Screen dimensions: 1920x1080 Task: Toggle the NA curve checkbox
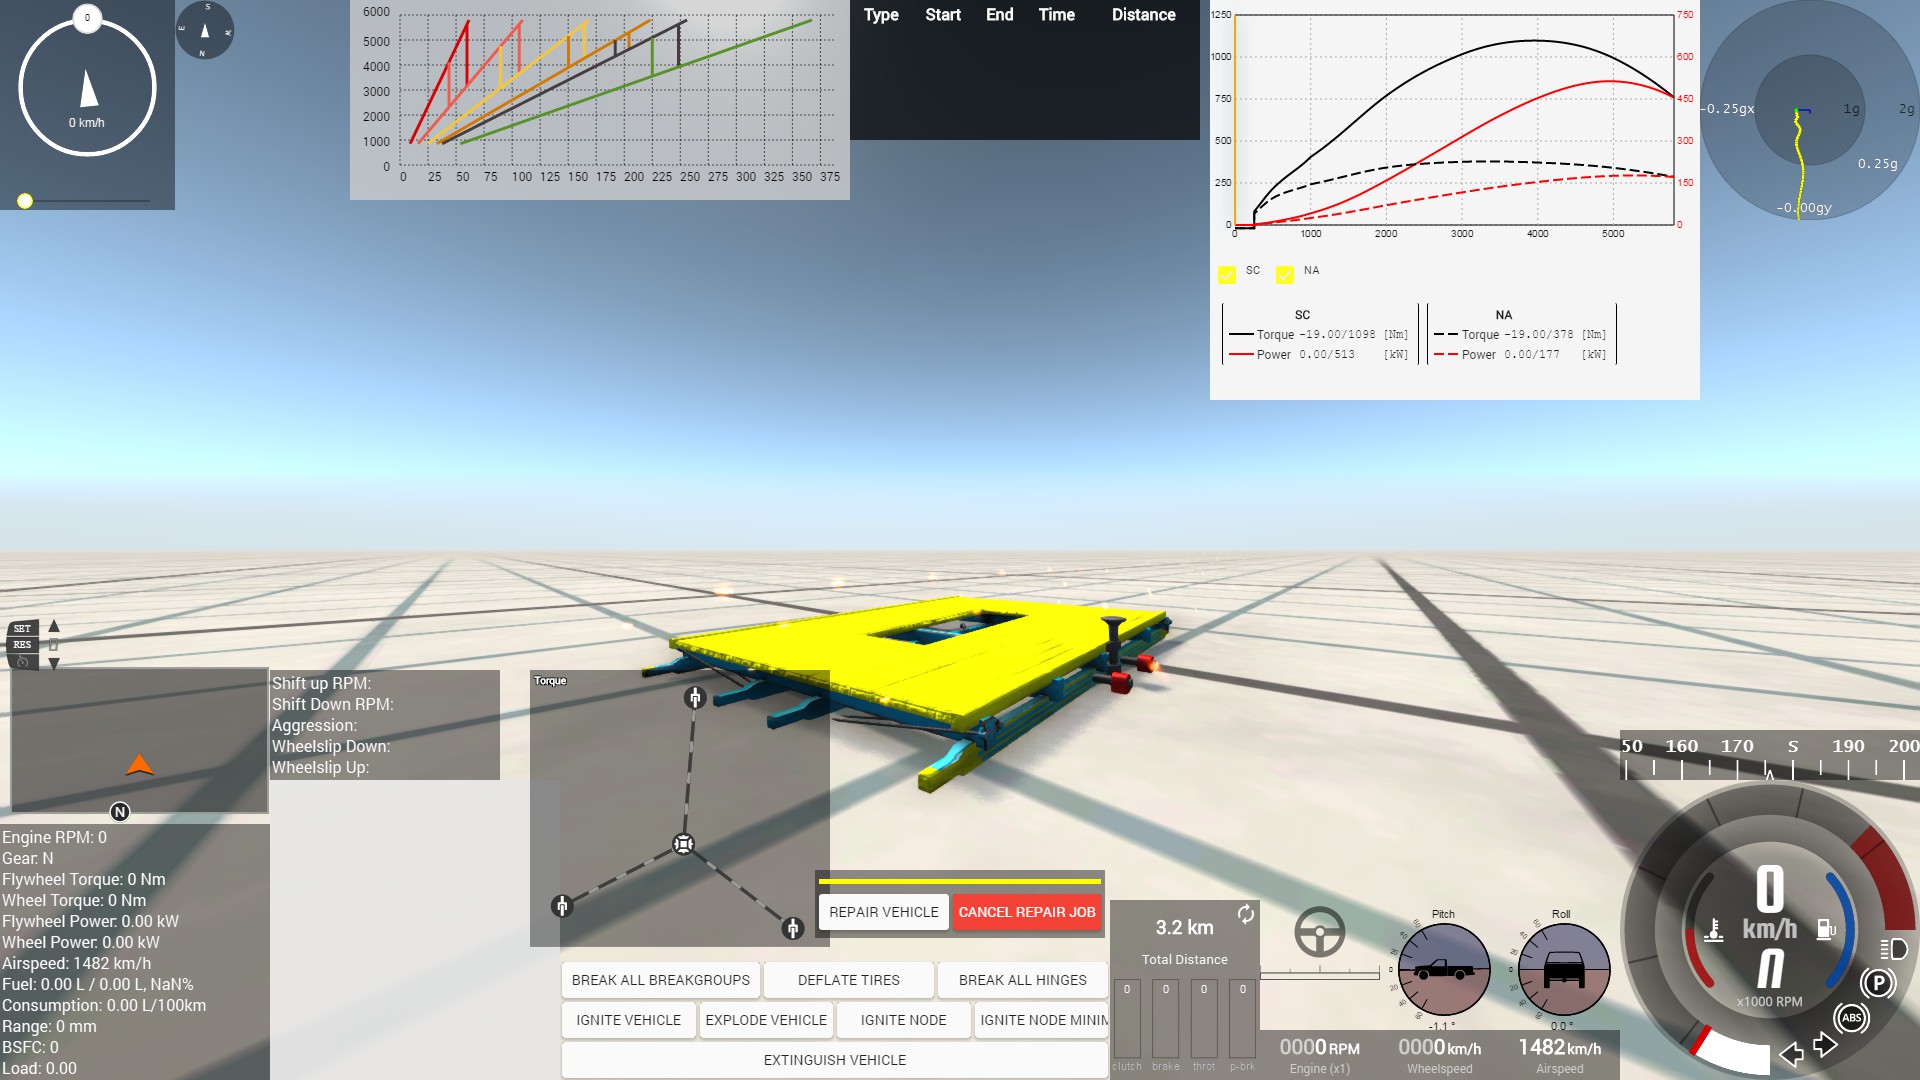(x=1285, y=274)
